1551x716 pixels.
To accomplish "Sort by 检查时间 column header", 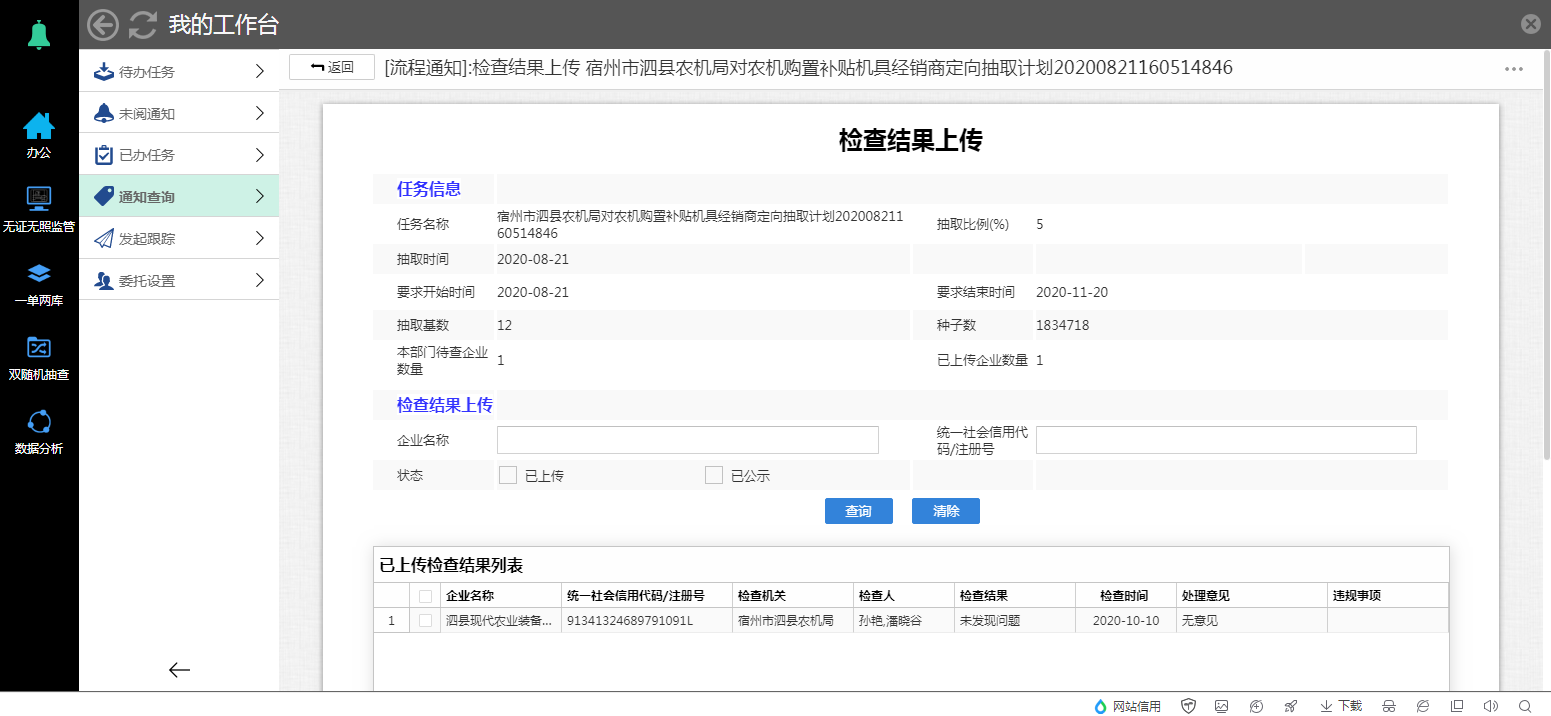I will click(1125, 595).
